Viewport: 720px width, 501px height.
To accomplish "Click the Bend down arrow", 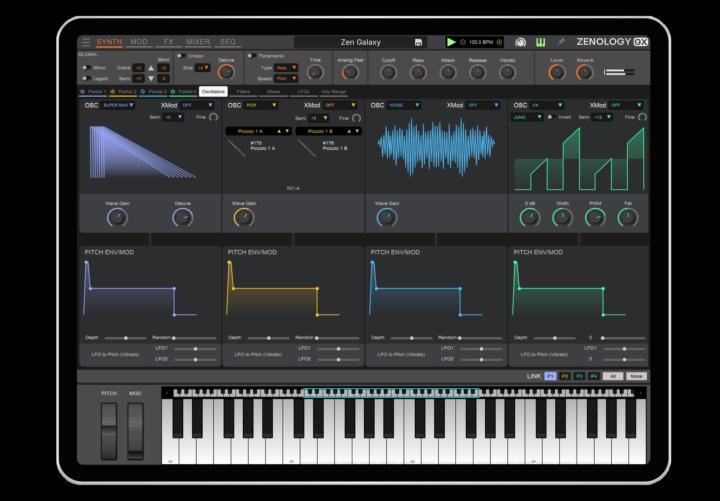I will (151, 79).
